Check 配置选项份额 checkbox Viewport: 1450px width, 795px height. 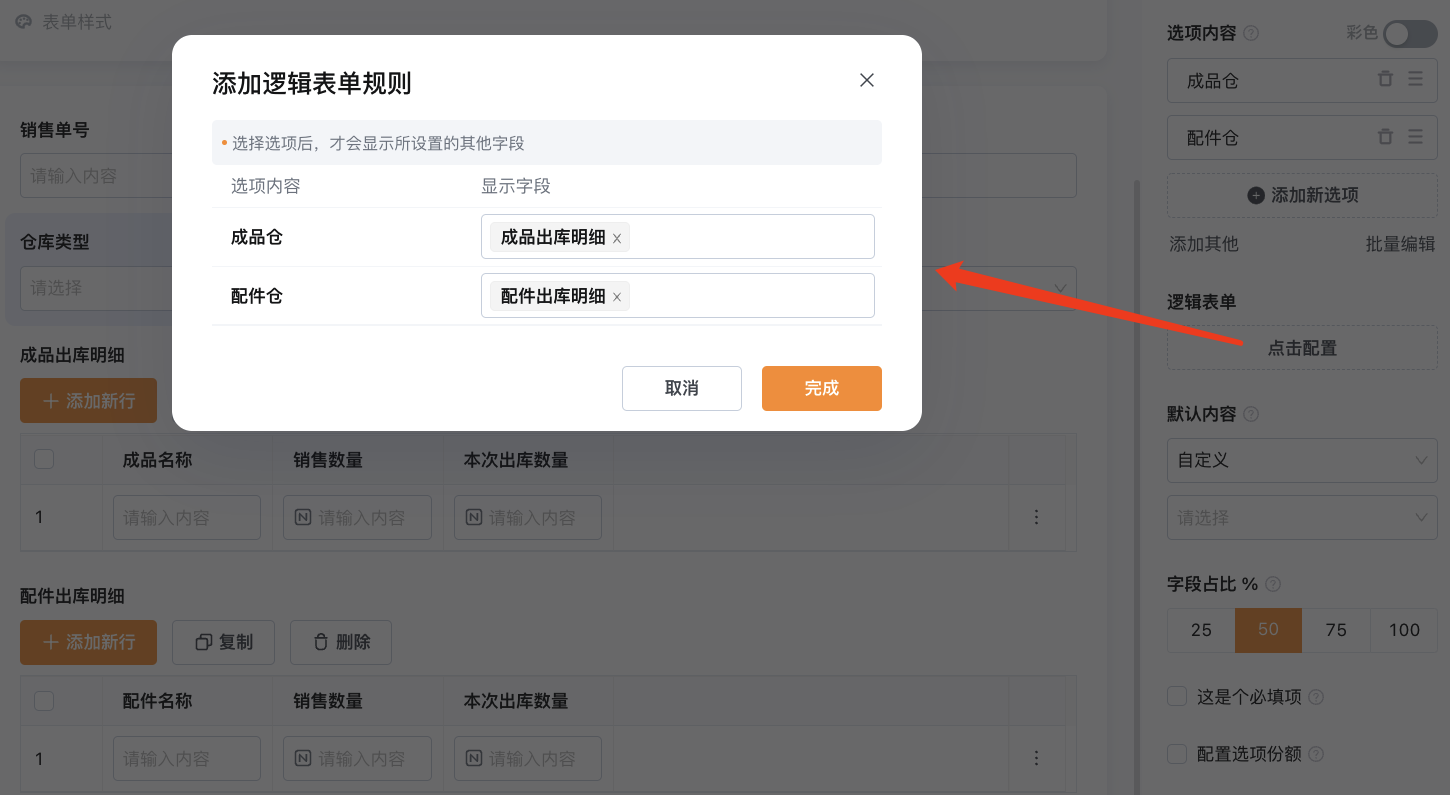click(1177, 753)
